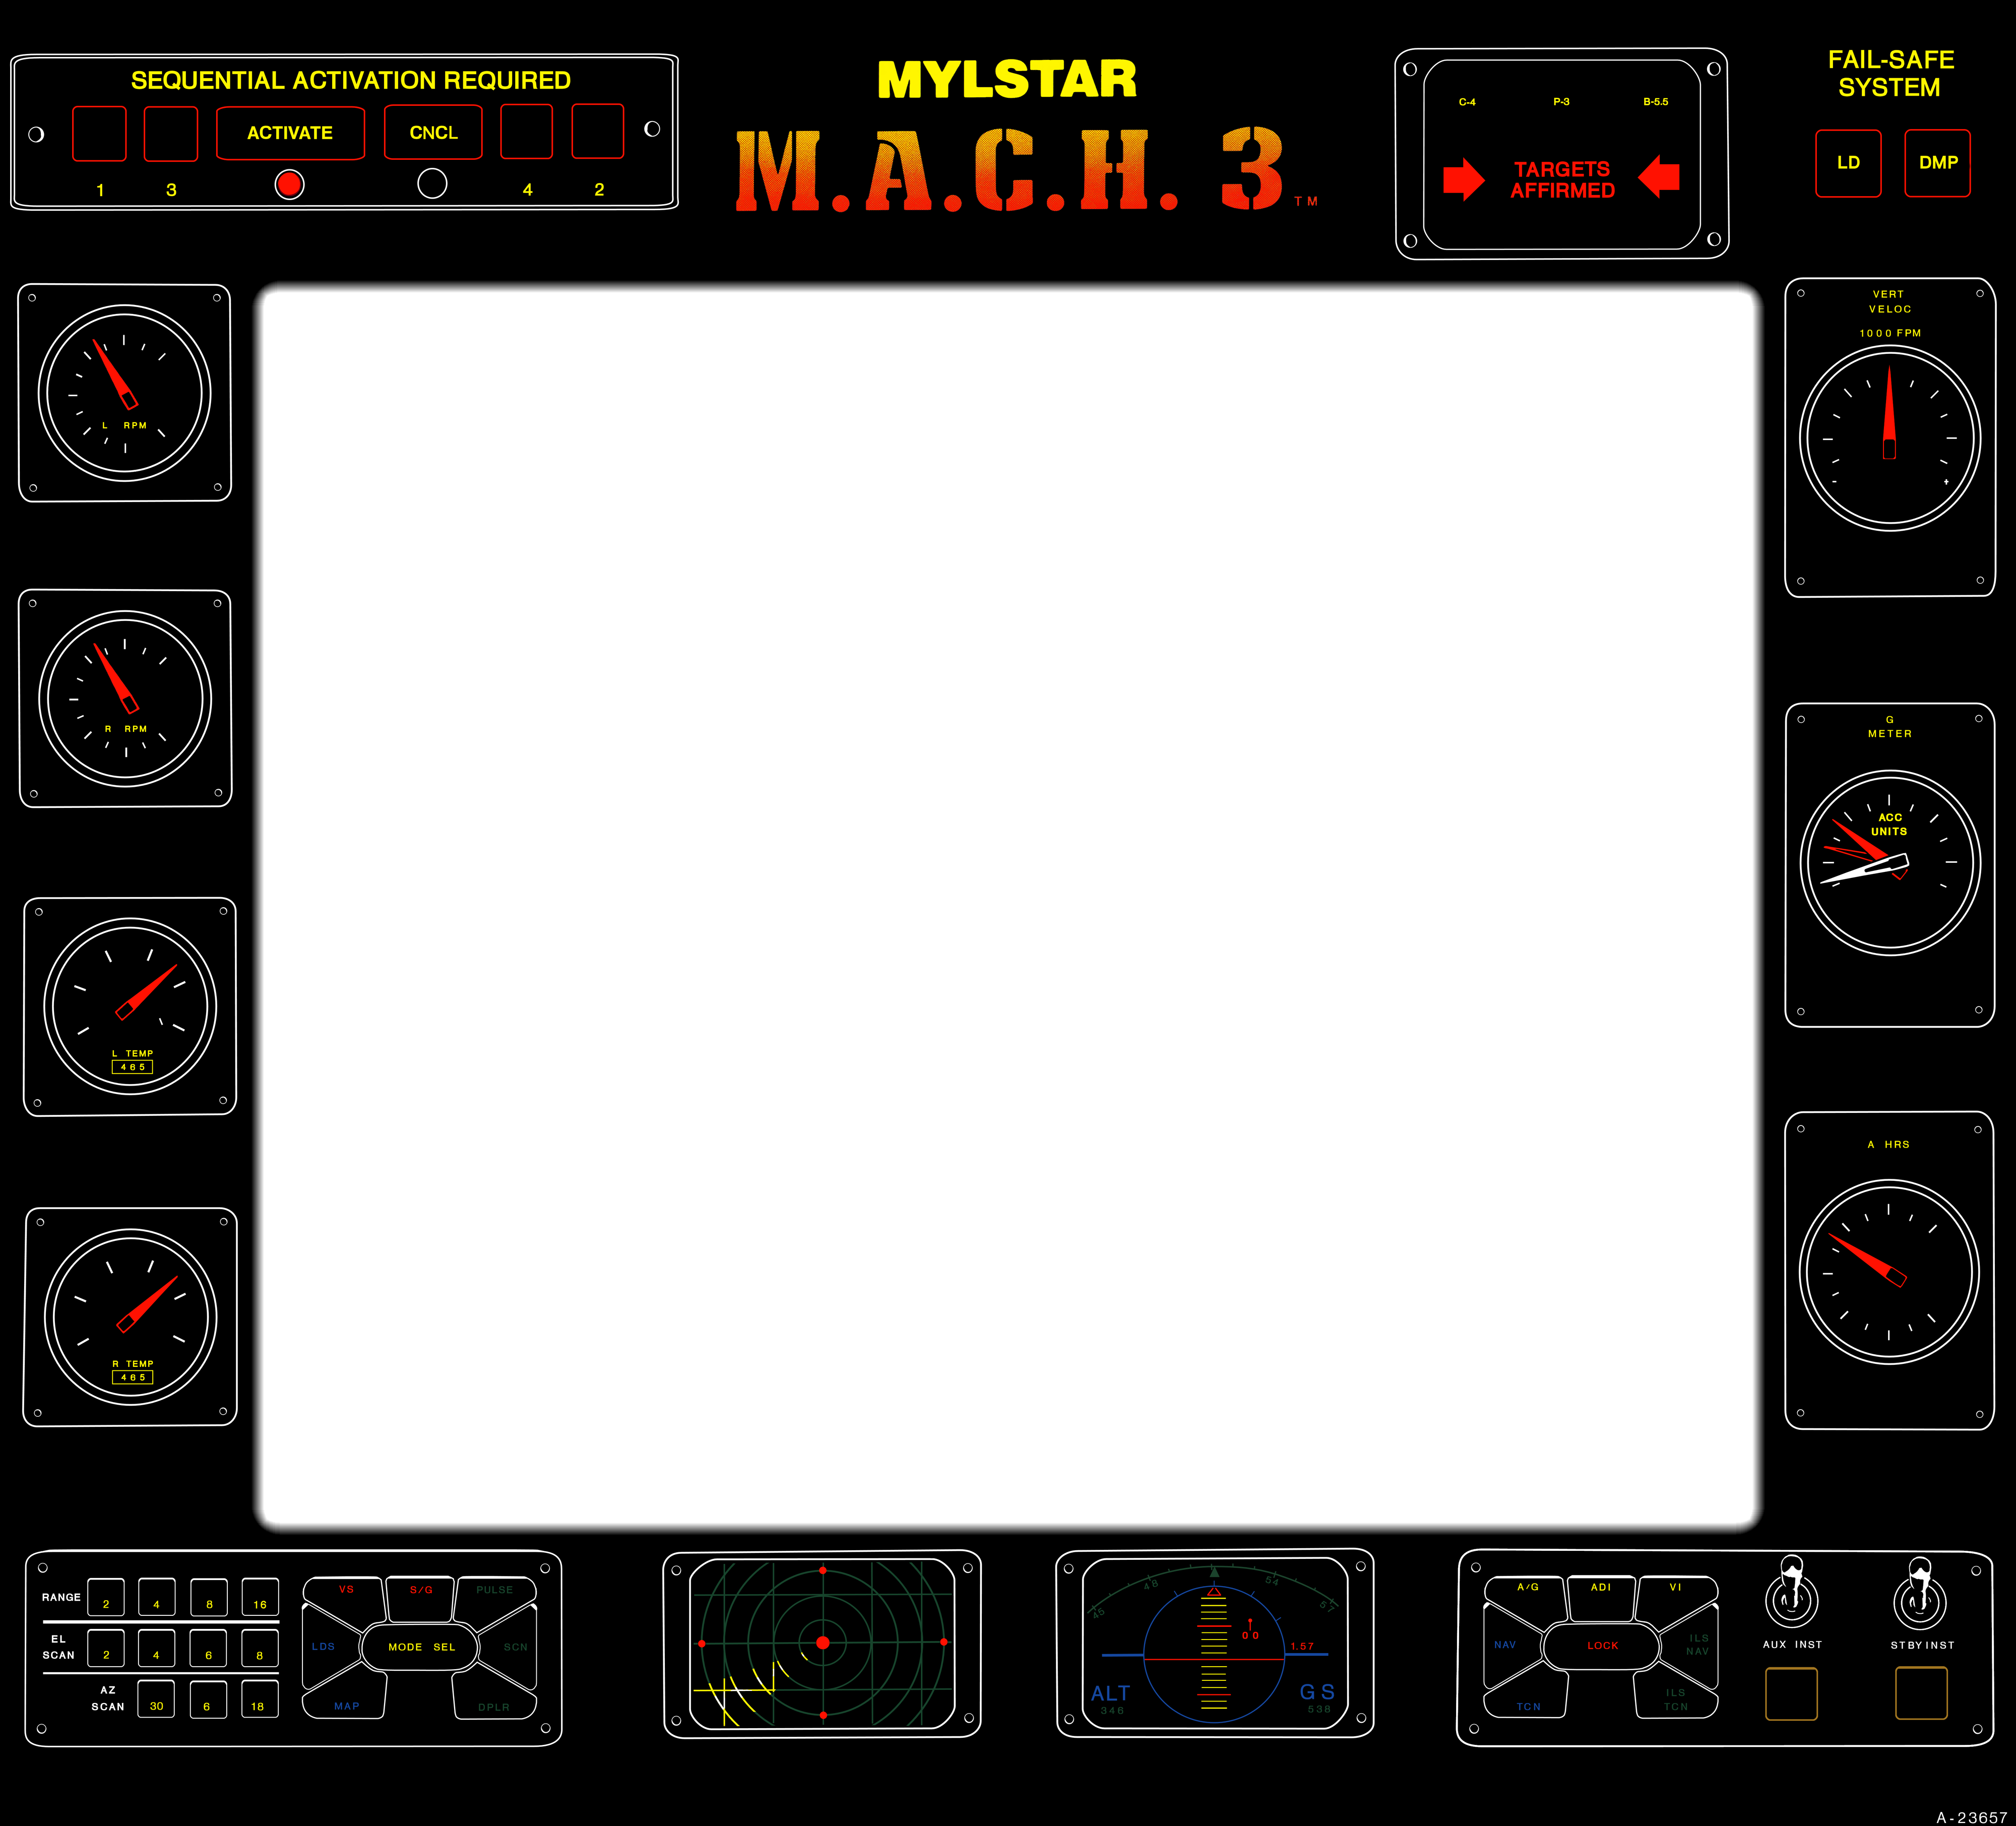Set EL SCAN to 8
Screen dimensions: 2016x1826
click(260, 1648)
